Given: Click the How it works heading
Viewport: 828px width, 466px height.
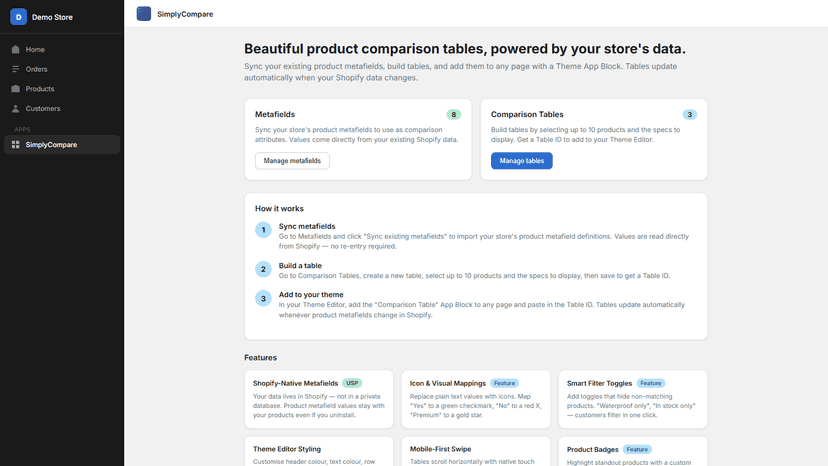Looking at the screenshot, I should (x=279, y=209).
